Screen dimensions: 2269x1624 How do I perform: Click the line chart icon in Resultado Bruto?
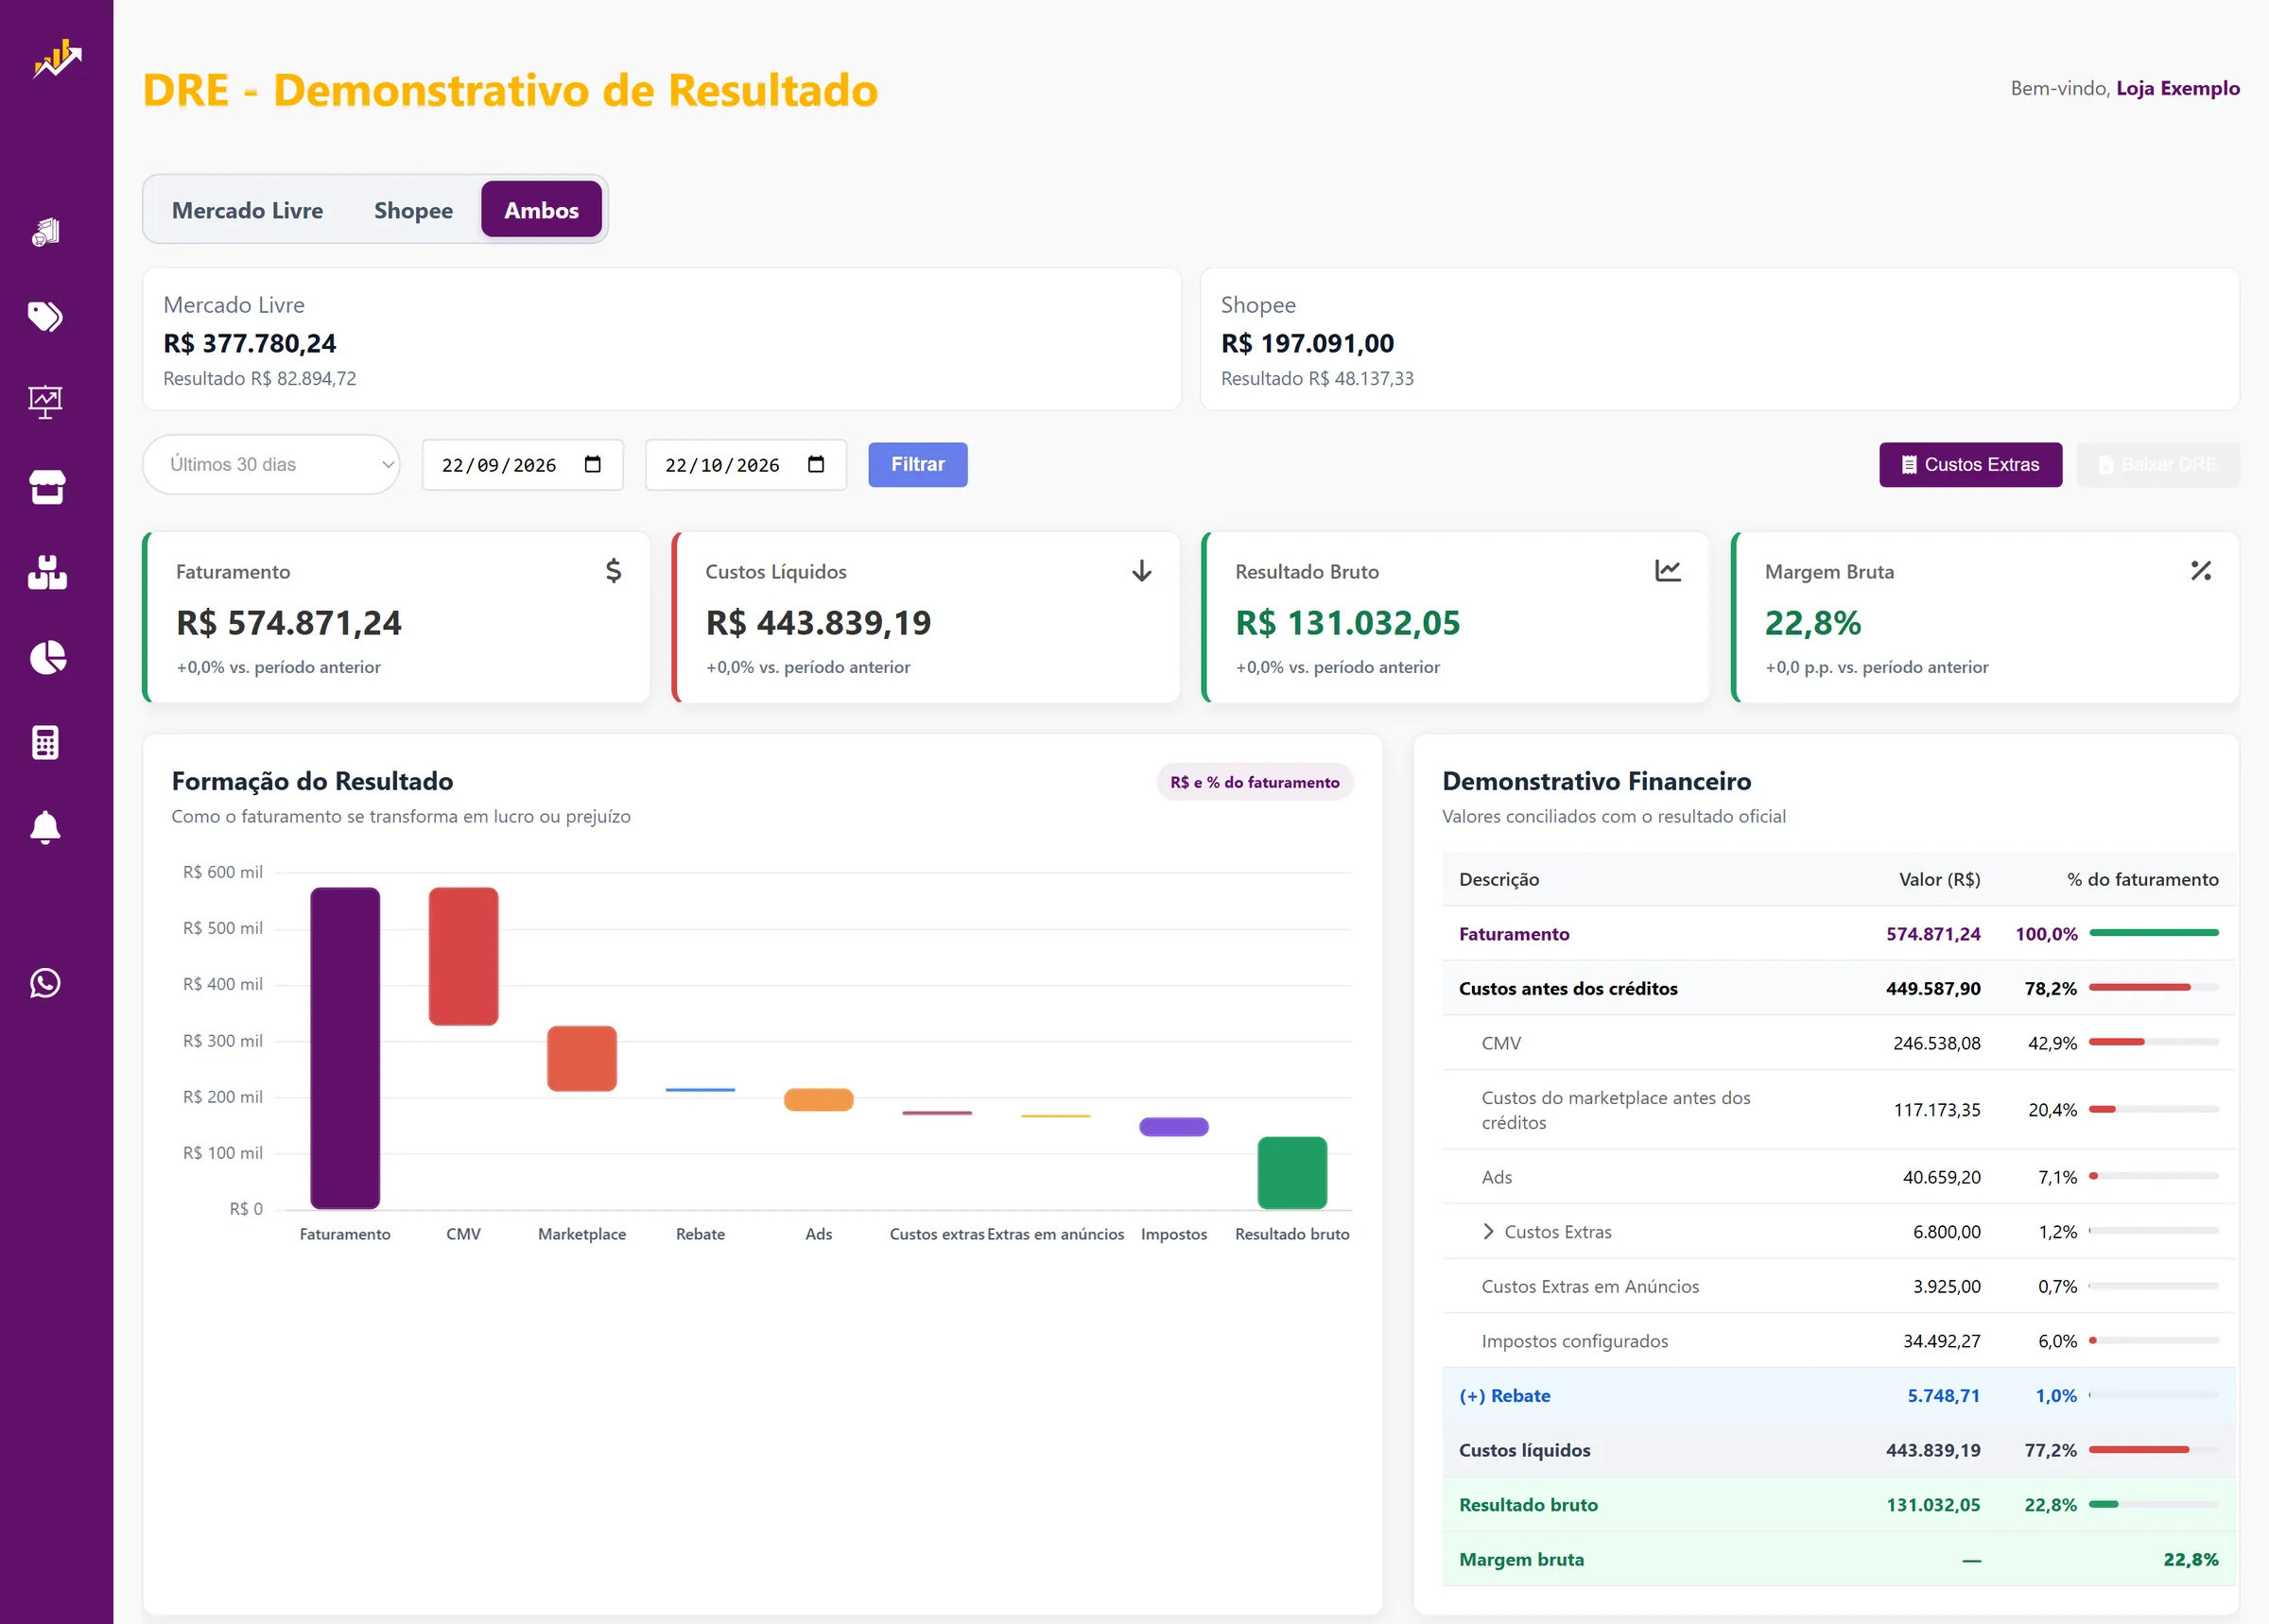[1668, 570]
